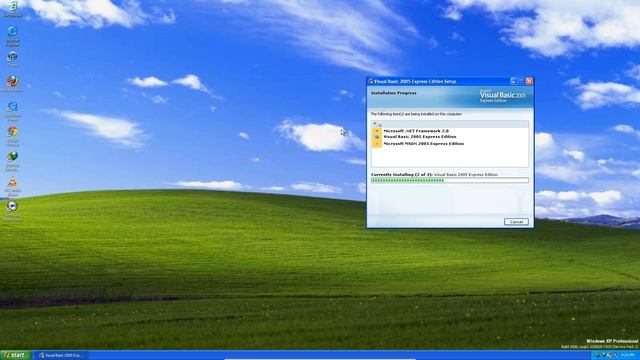Click the status icon beside Microsoft MSDN 2005 Express Edition
The image size is (640, 360).
[377, 144]
